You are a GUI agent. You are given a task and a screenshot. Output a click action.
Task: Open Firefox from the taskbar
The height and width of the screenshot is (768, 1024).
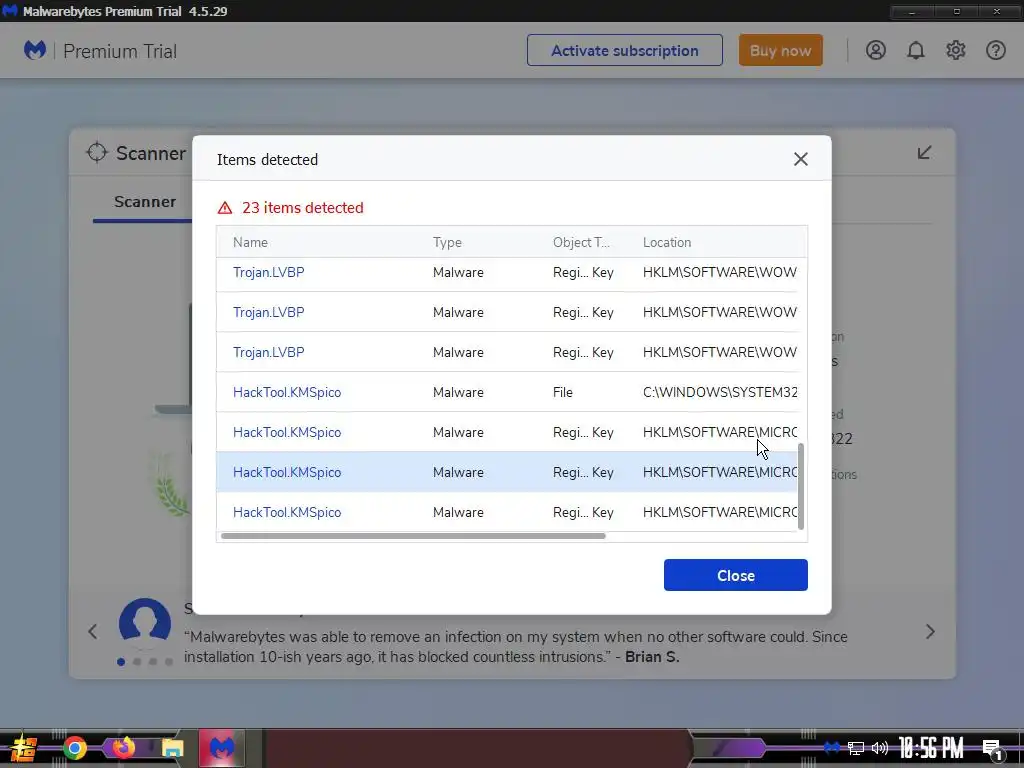tap(123, 748)
